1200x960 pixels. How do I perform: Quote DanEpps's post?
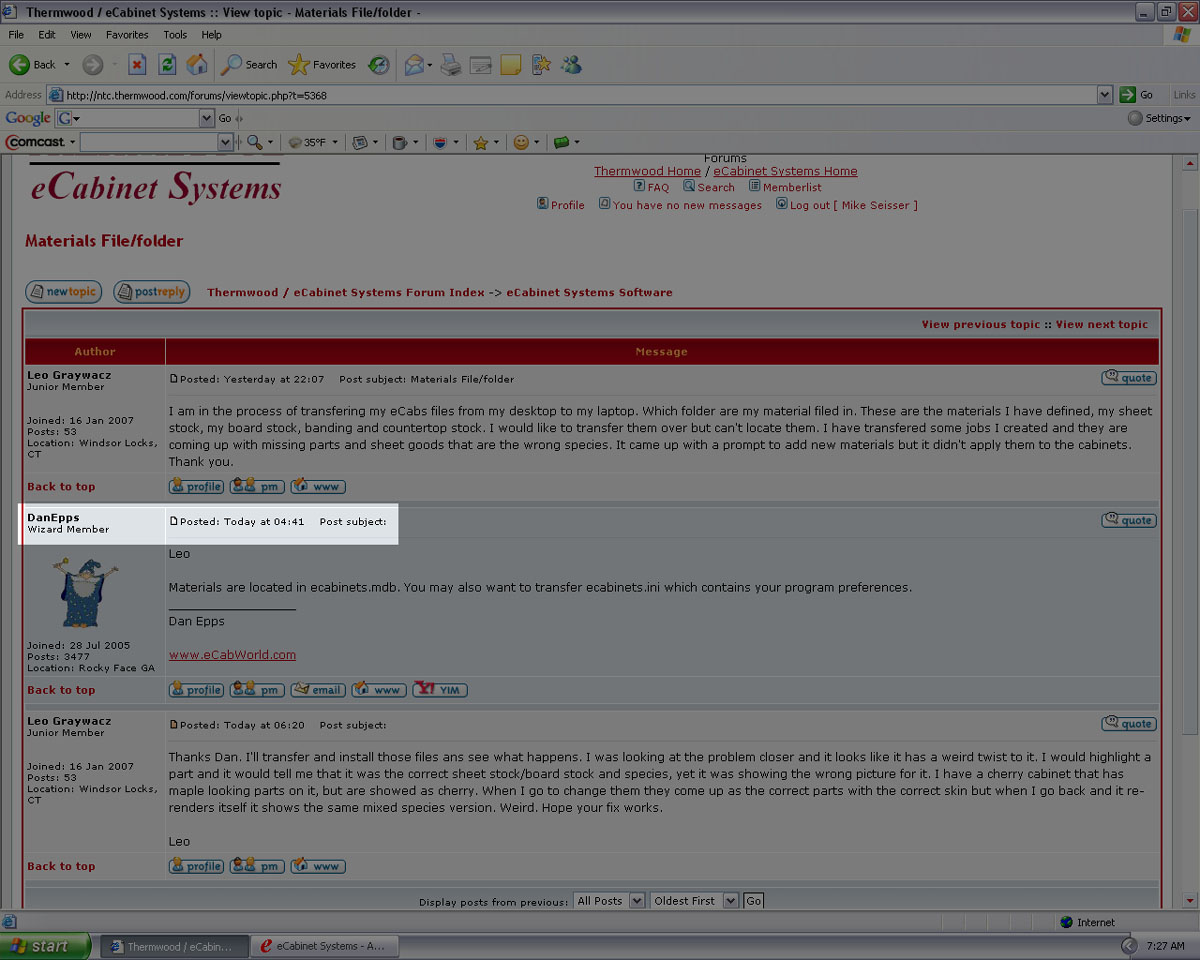coord(1129,520)
